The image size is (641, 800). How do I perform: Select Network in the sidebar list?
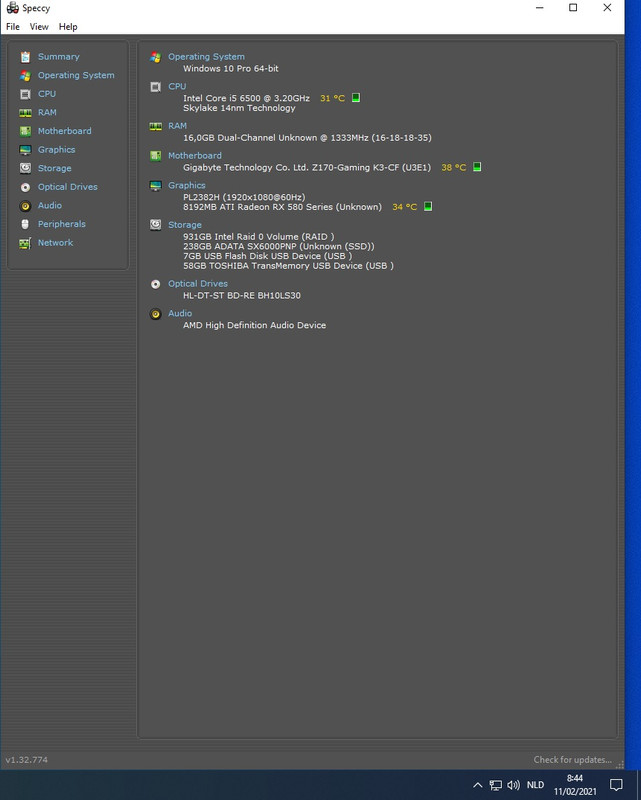(x=56, y=242)
